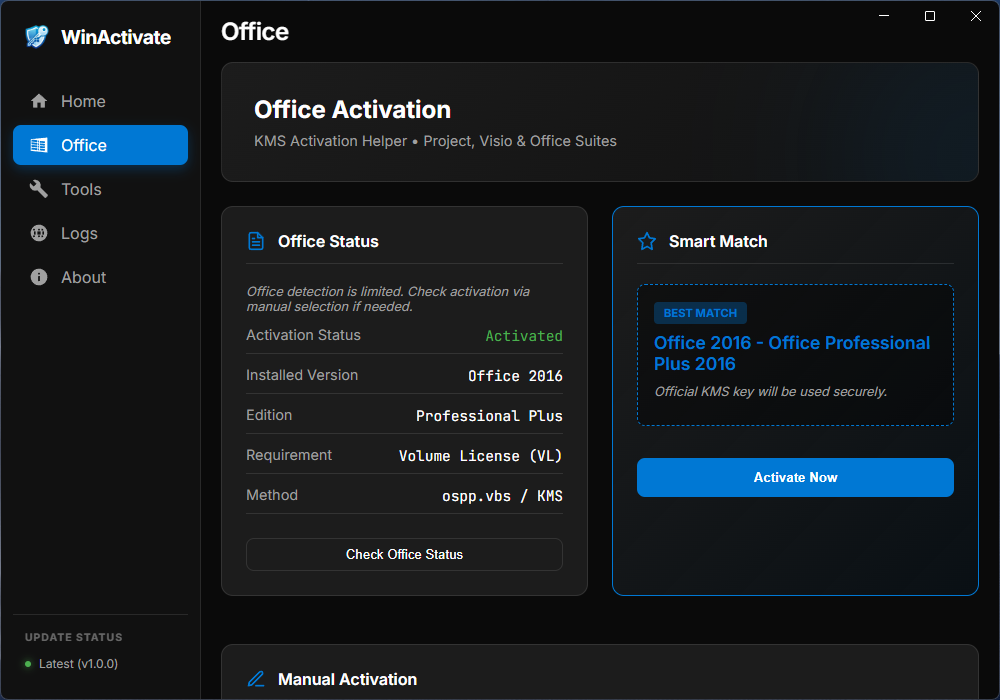Open the Logs page from sidebar

78,233
